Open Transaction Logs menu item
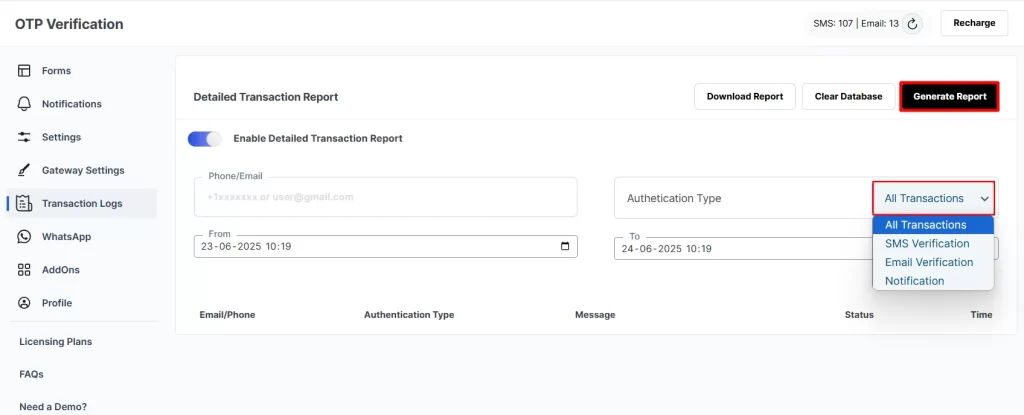Screen dimensions: 1024x415 tap(82, 204)
